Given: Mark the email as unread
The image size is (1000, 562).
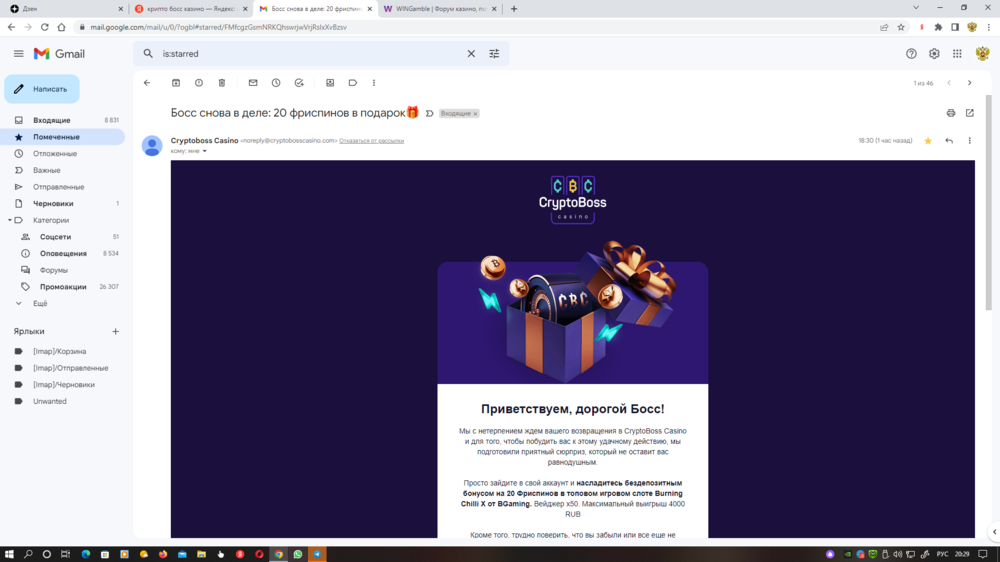Looking at the screenshot, I should pyautogui.click(x=253, y=83).
